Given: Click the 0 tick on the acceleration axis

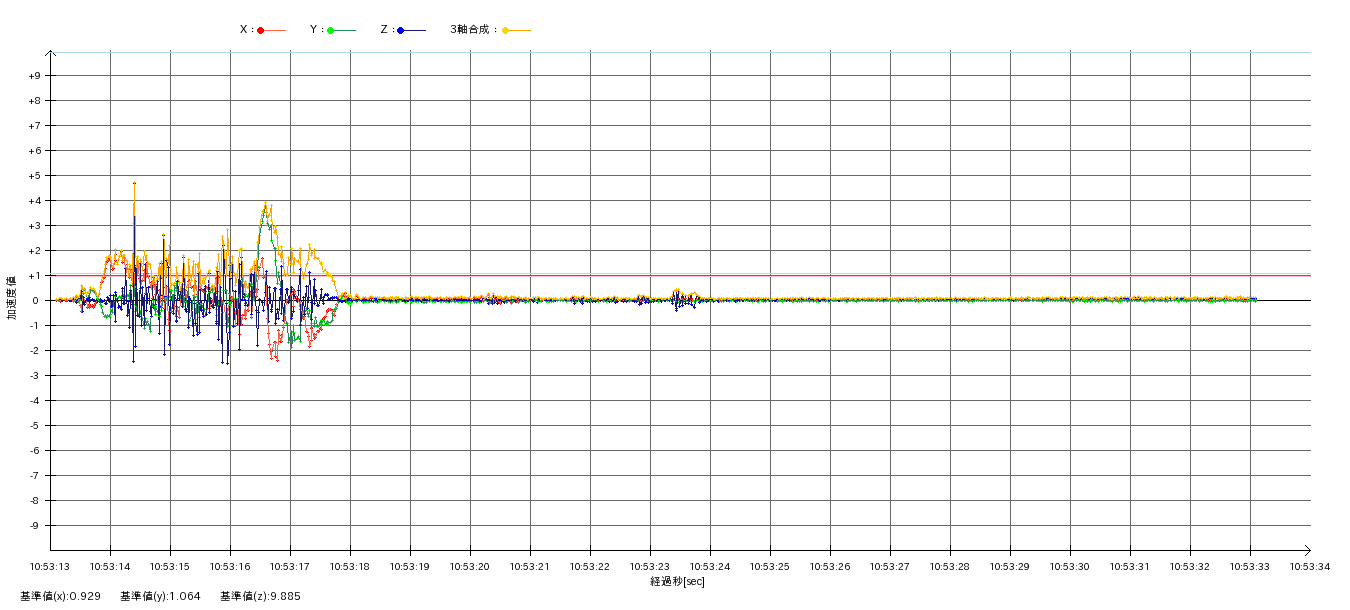Looking at the screenshot, I should [x=35, y=301].
